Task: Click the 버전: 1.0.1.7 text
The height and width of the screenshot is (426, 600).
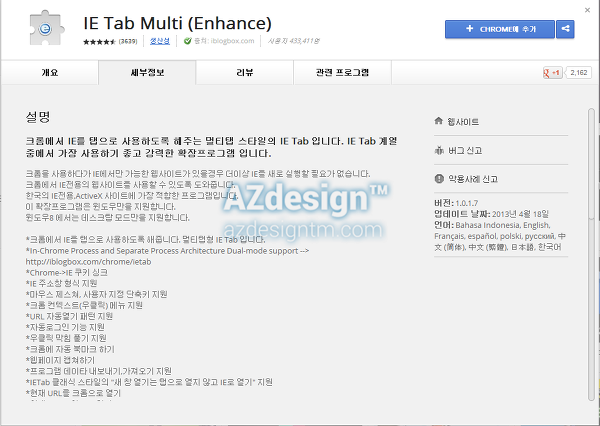Action: point(456,203)
